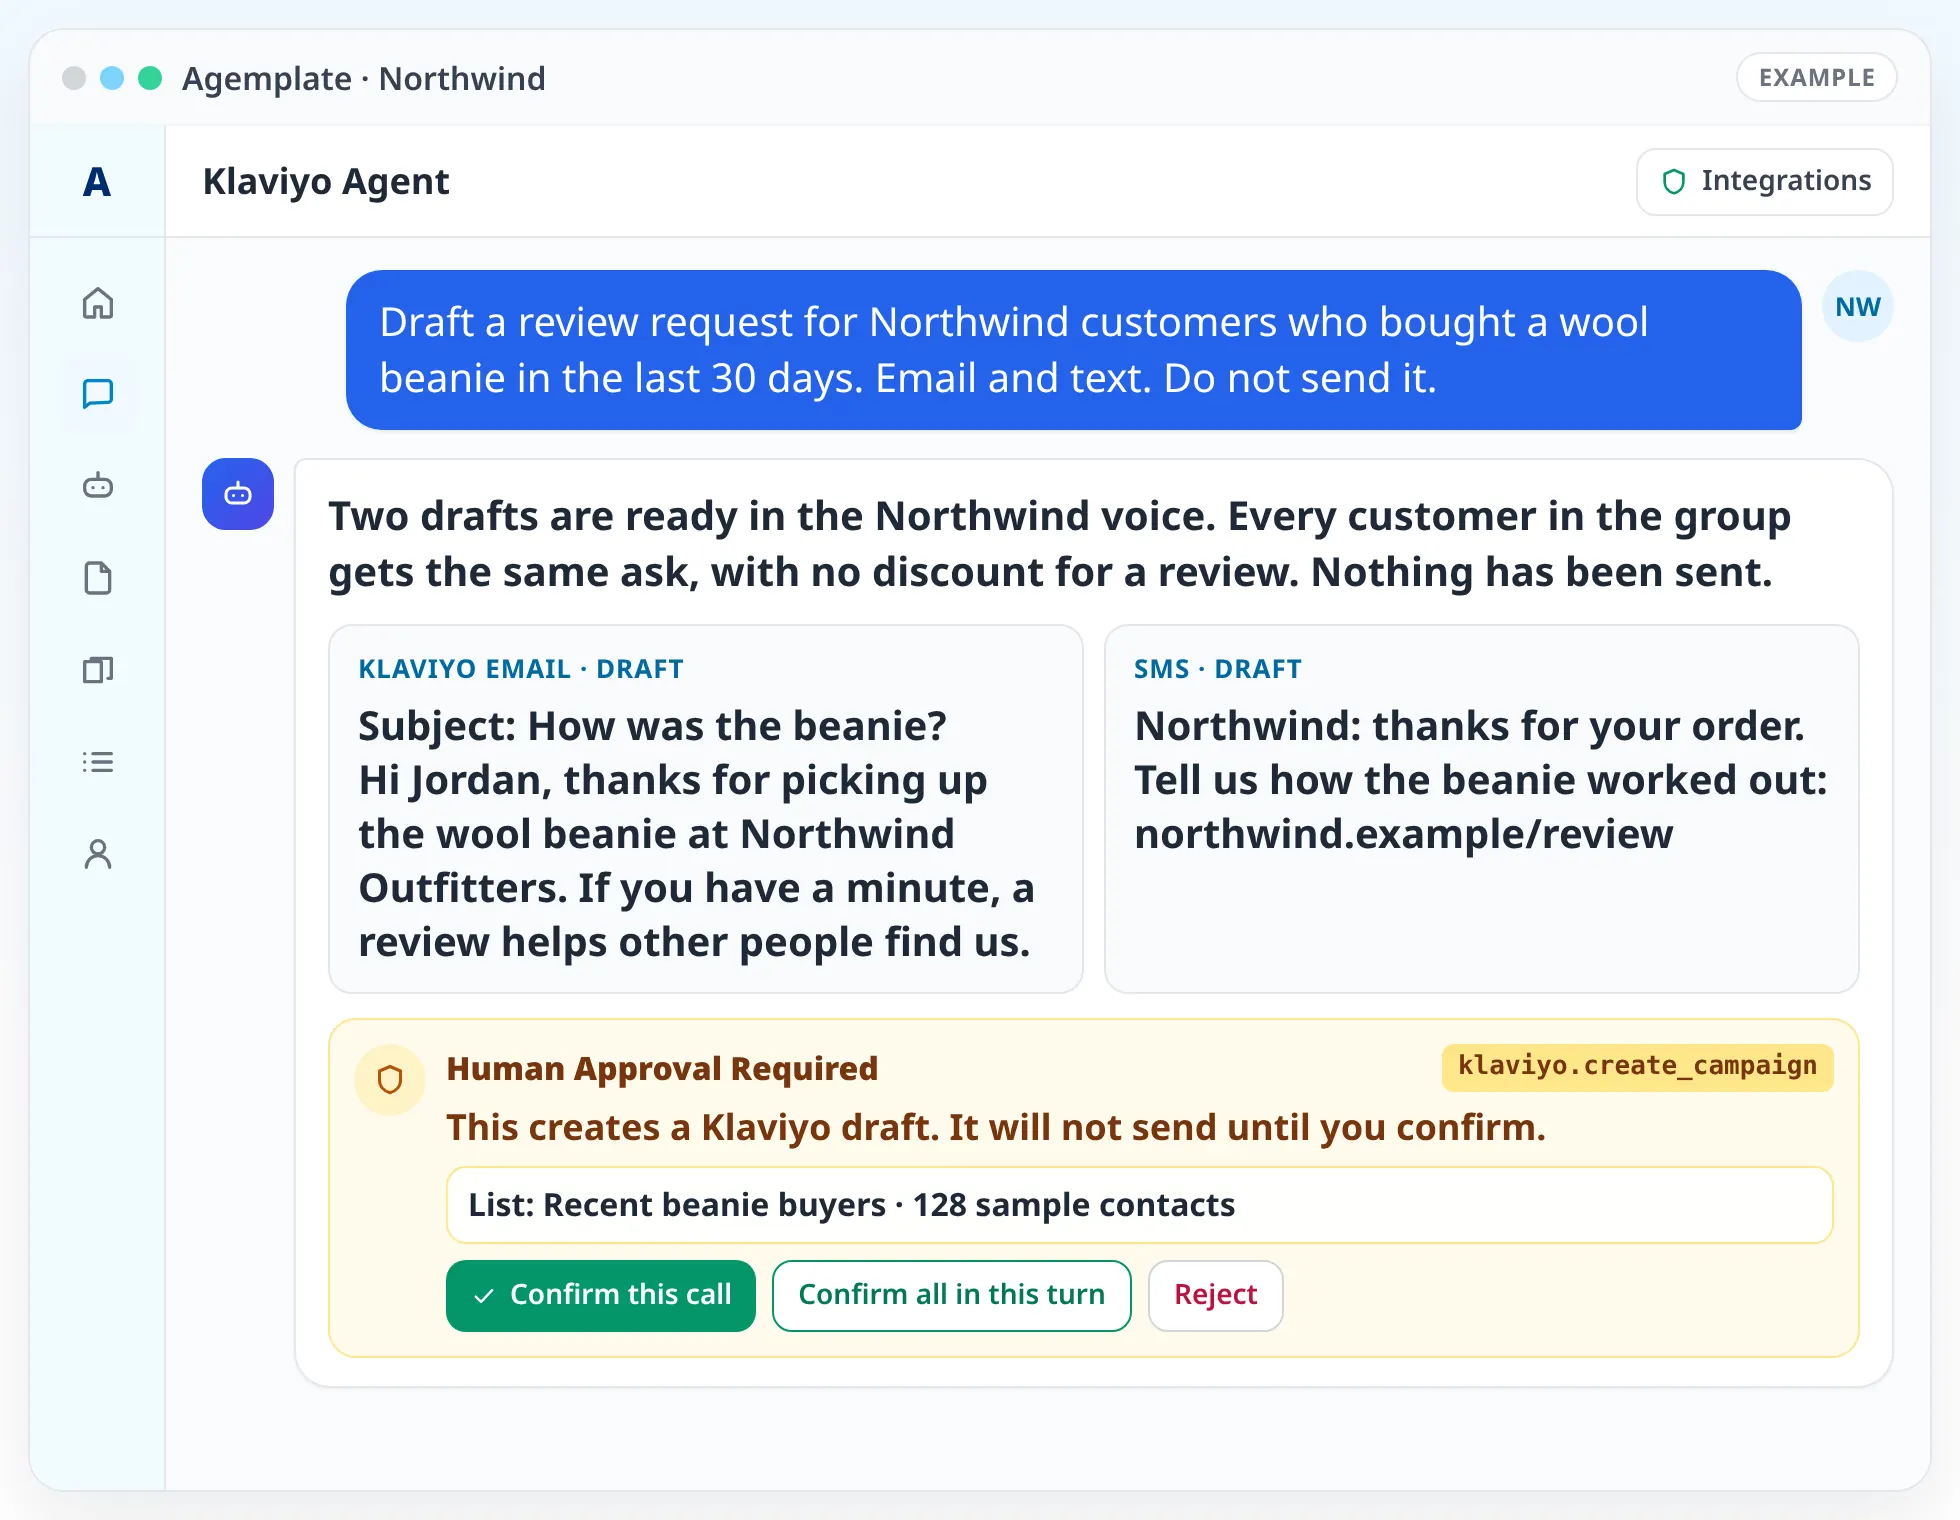Screen dimensions: 1960x1520
Task: Click the northwind.example/review link text
Action: click(1403, 834)
